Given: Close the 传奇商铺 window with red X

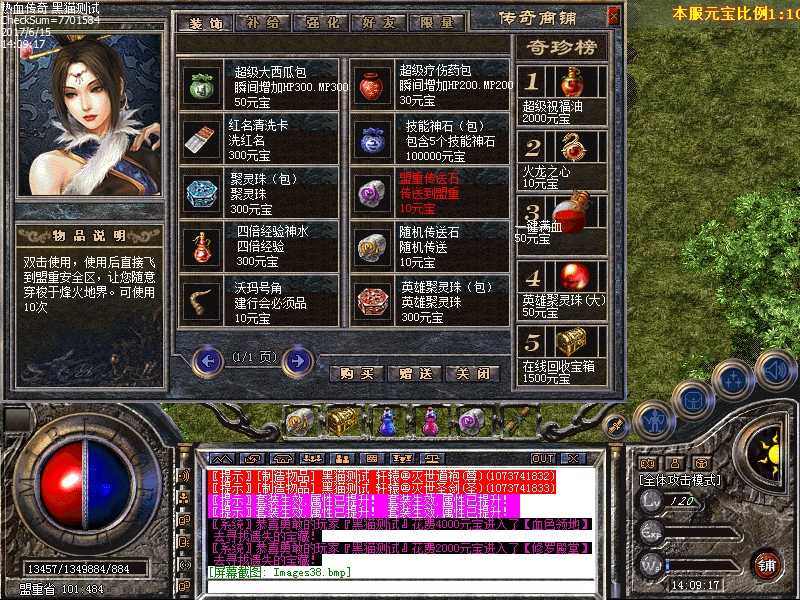Looking at the screenshot, I should click(x=614, y=17).
